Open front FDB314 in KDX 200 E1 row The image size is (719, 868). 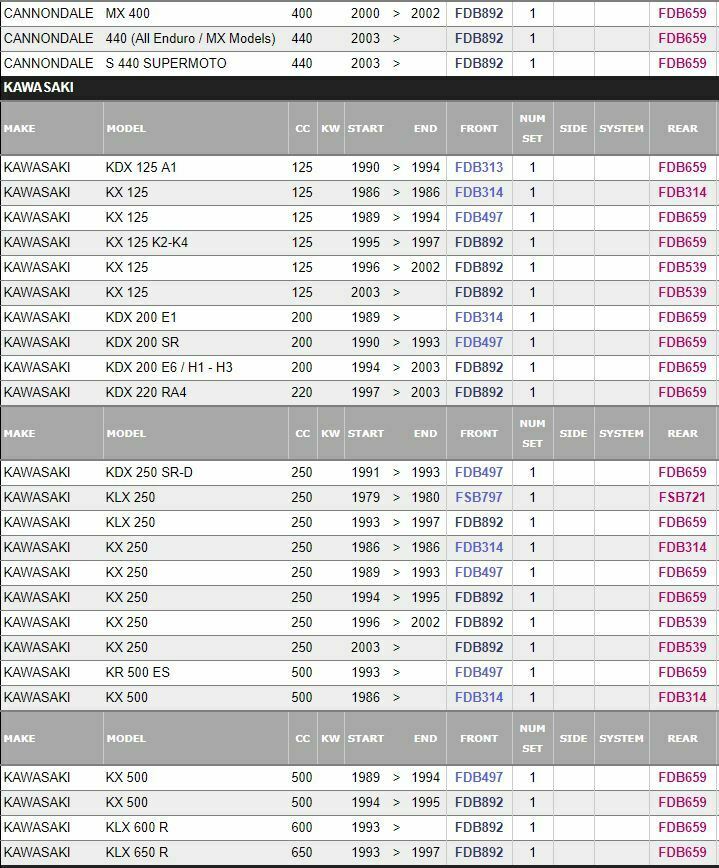pyautogui.click(x=479, y=317)
